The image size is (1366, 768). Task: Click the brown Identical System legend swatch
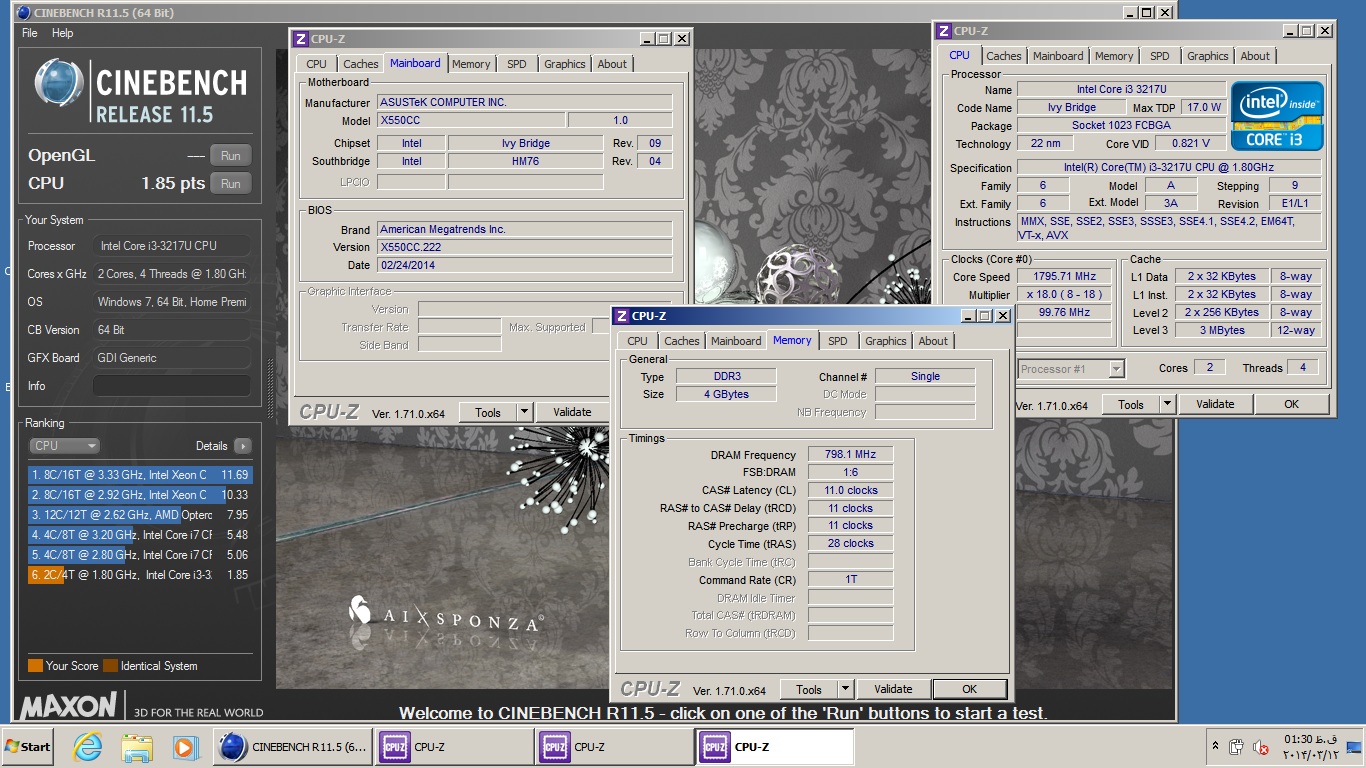tap(111, 666)
